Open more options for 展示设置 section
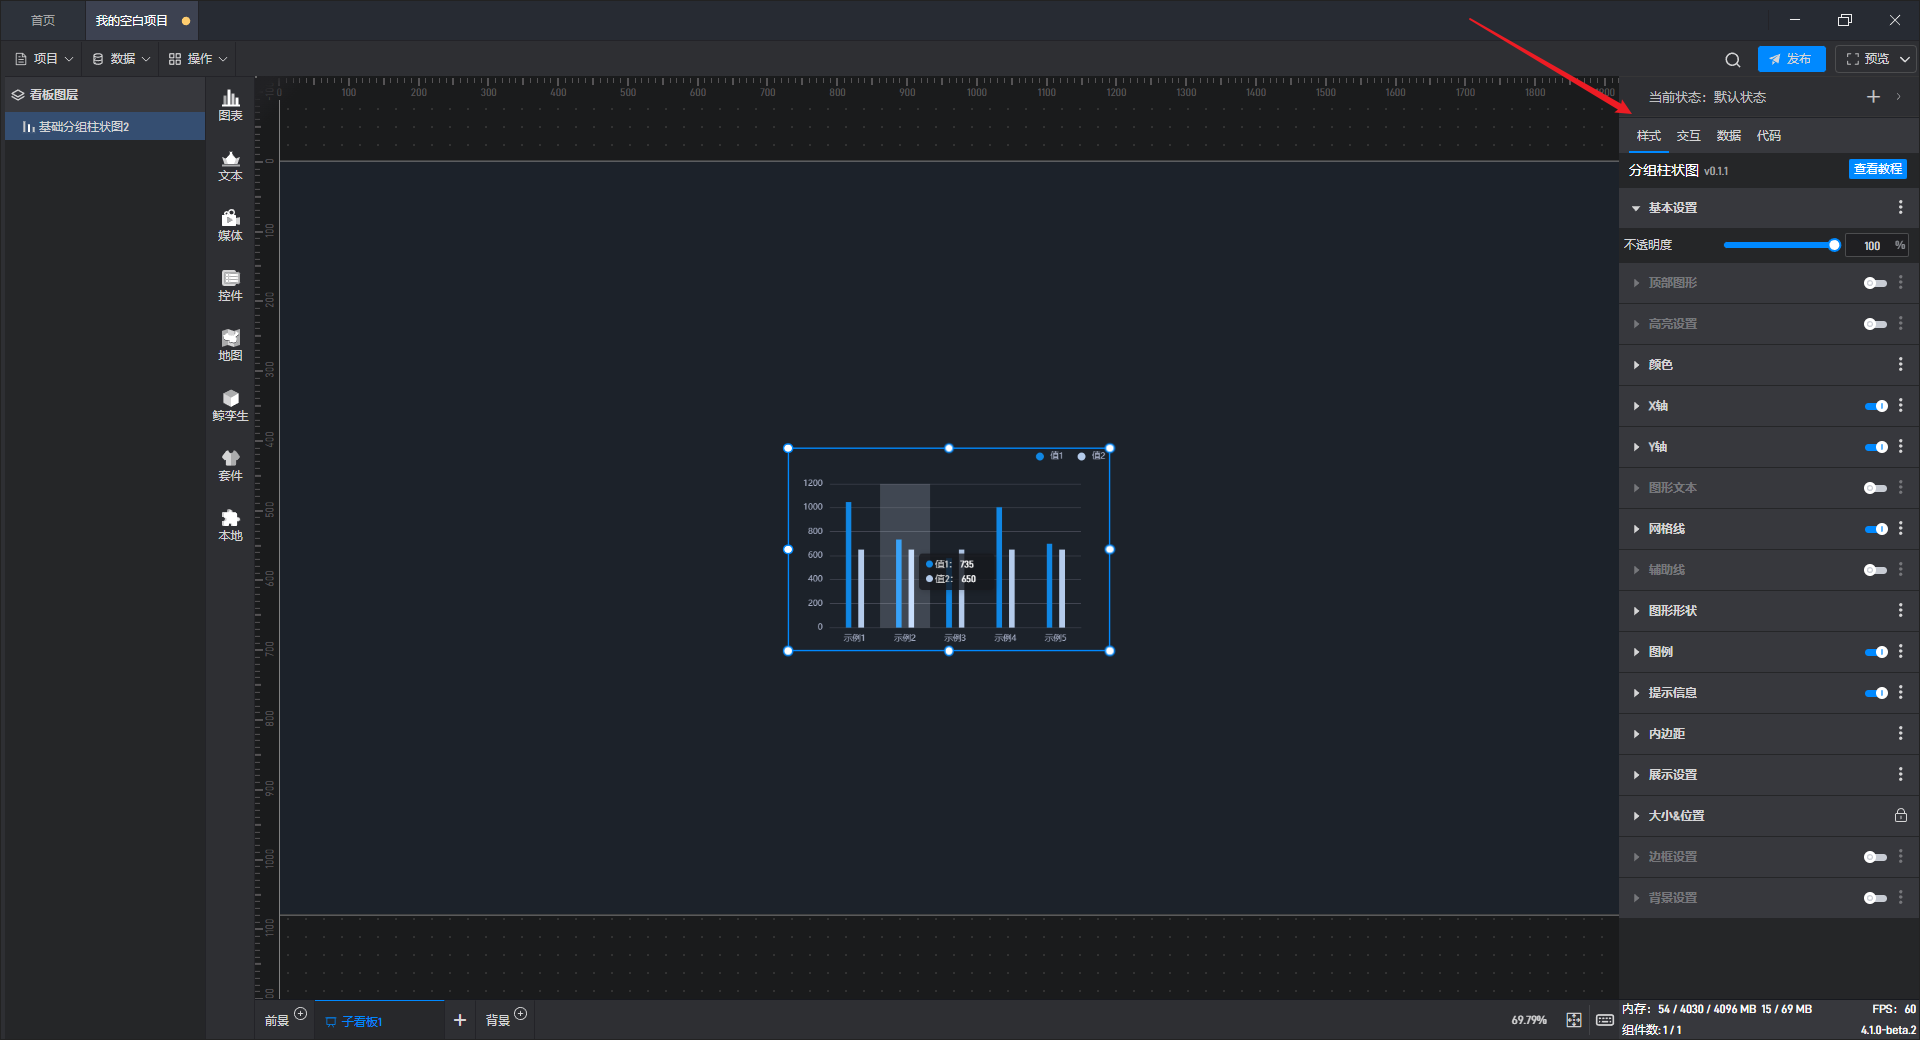This screenshot has height=1040, width=1920. click(x=1900, y=774)
